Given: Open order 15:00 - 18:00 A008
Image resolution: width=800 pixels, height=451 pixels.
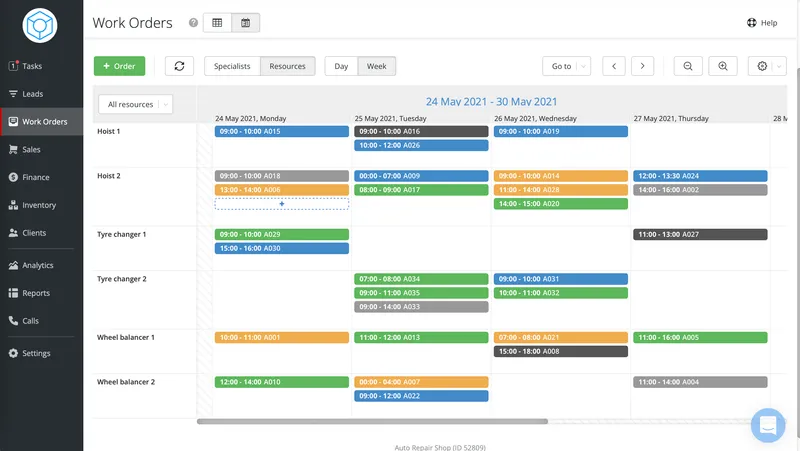Looking at the screenshot, I should (561, 352).
